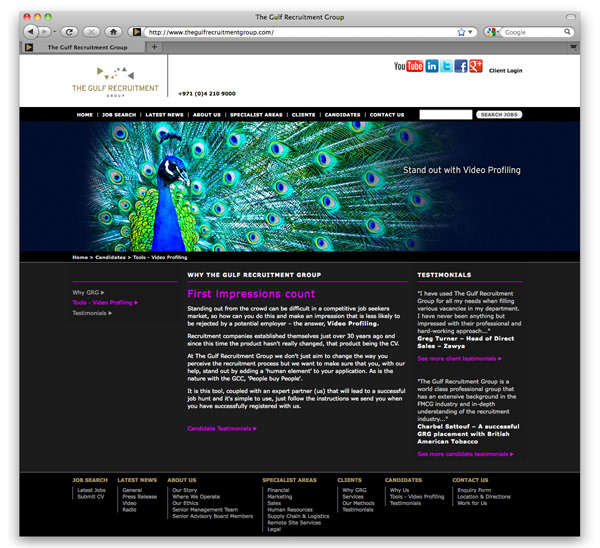Open the Google search engine selector icon
The width and height of the screenshot is (600, 548).
tap(491, 32)
